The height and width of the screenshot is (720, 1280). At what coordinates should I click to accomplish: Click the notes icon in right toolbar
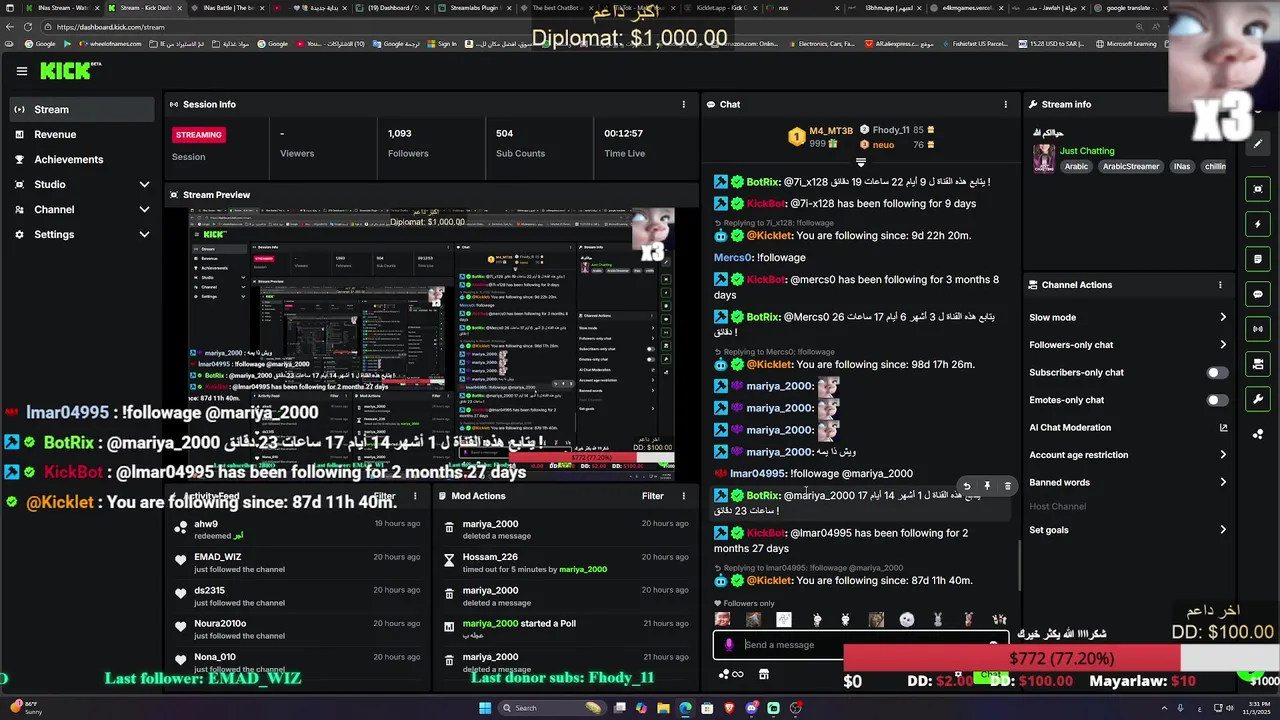click(1258, 259)
